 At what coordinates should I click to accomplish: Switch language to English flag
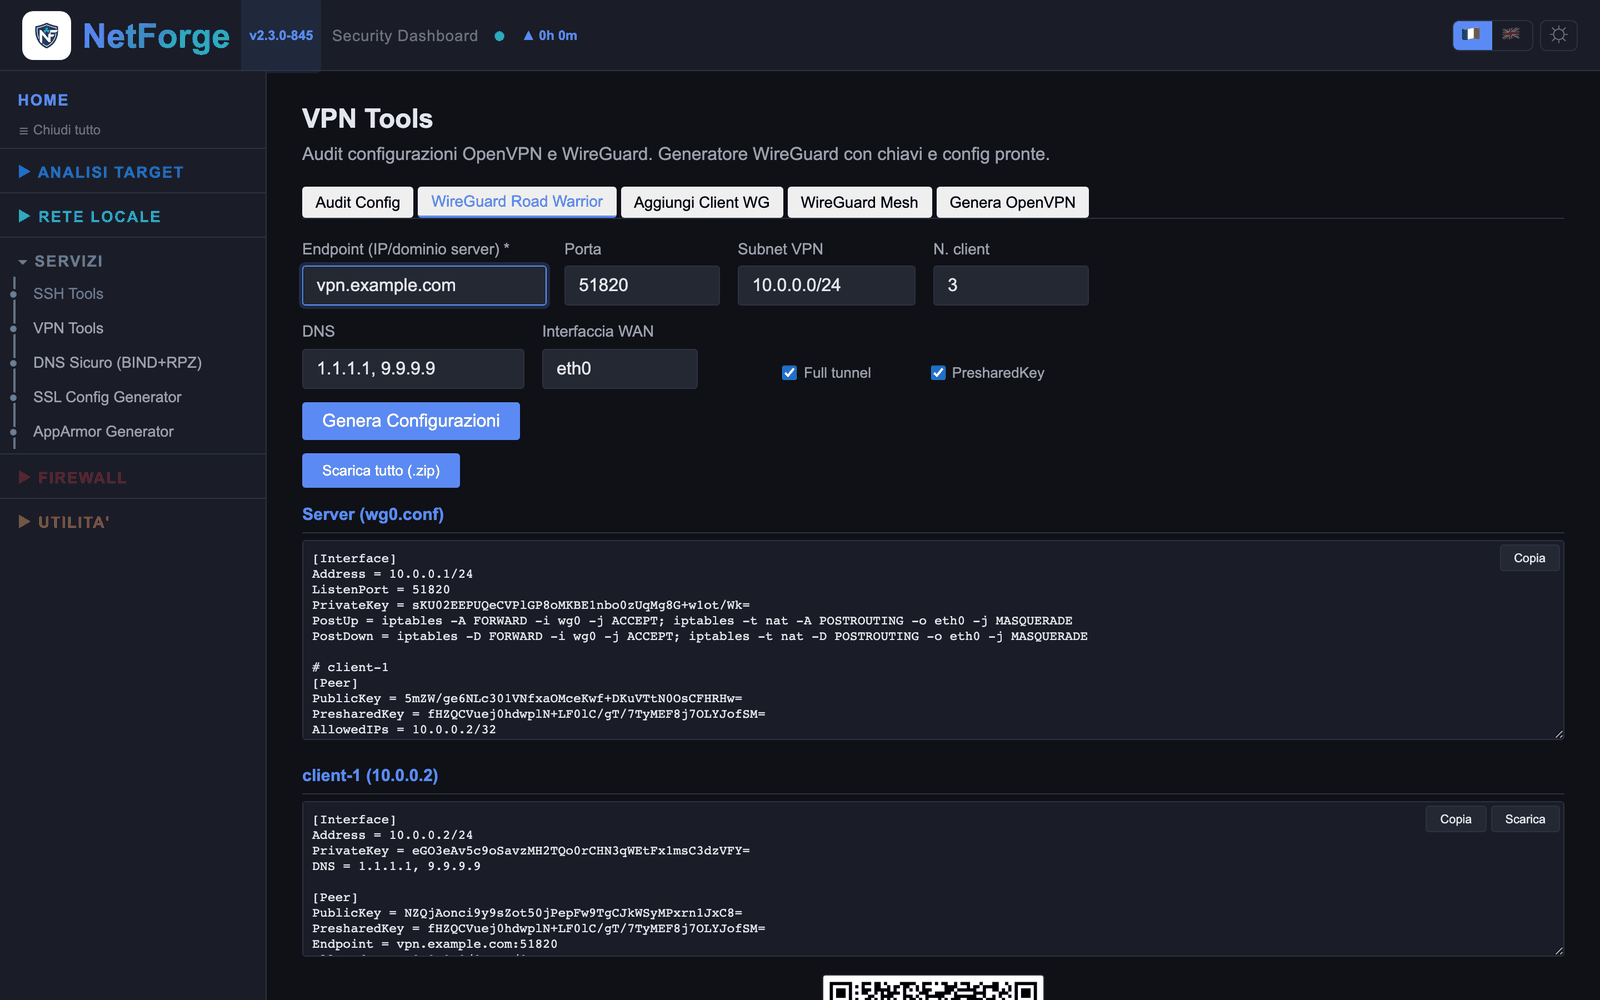pyautogui.click(x=1512, y=35)
